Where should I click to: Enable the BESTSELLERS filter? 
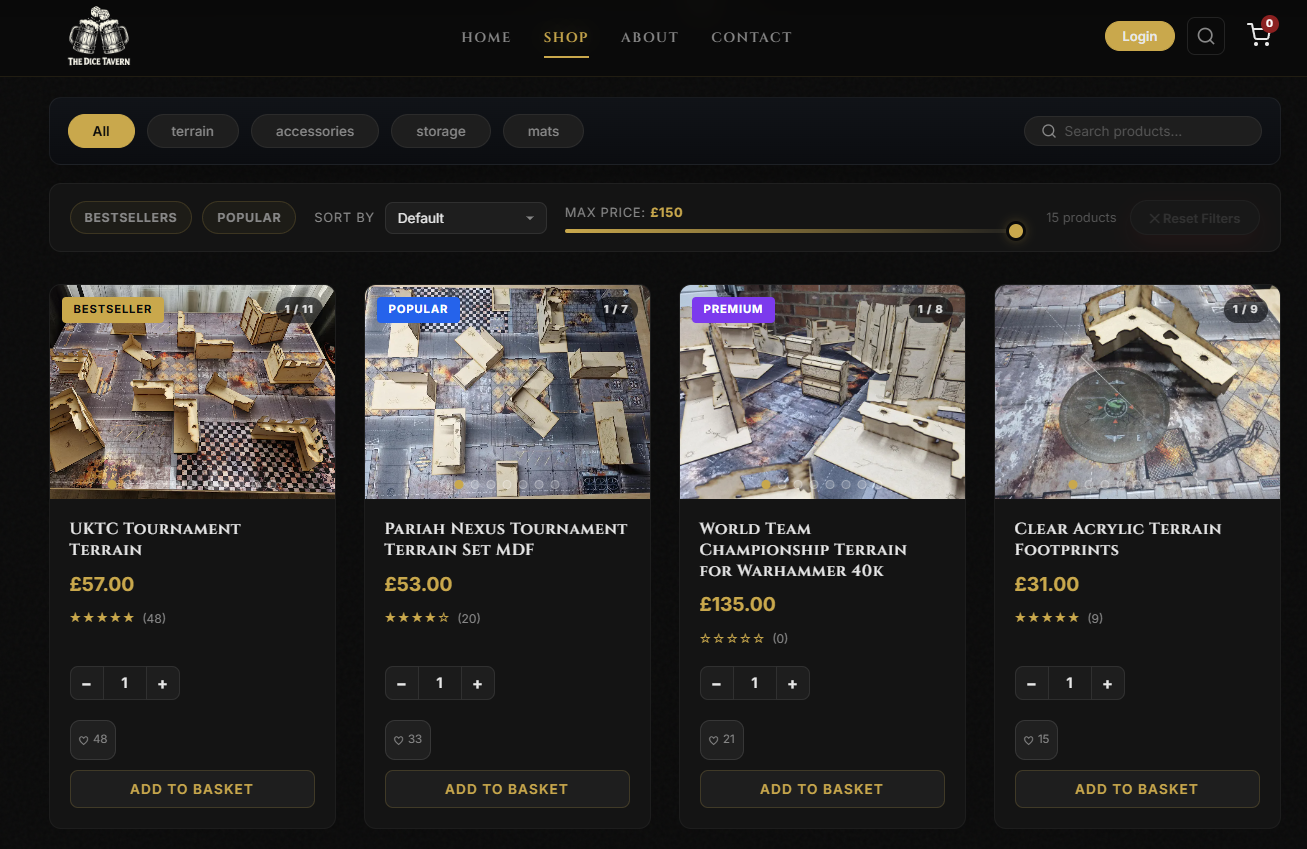[130, 217]
